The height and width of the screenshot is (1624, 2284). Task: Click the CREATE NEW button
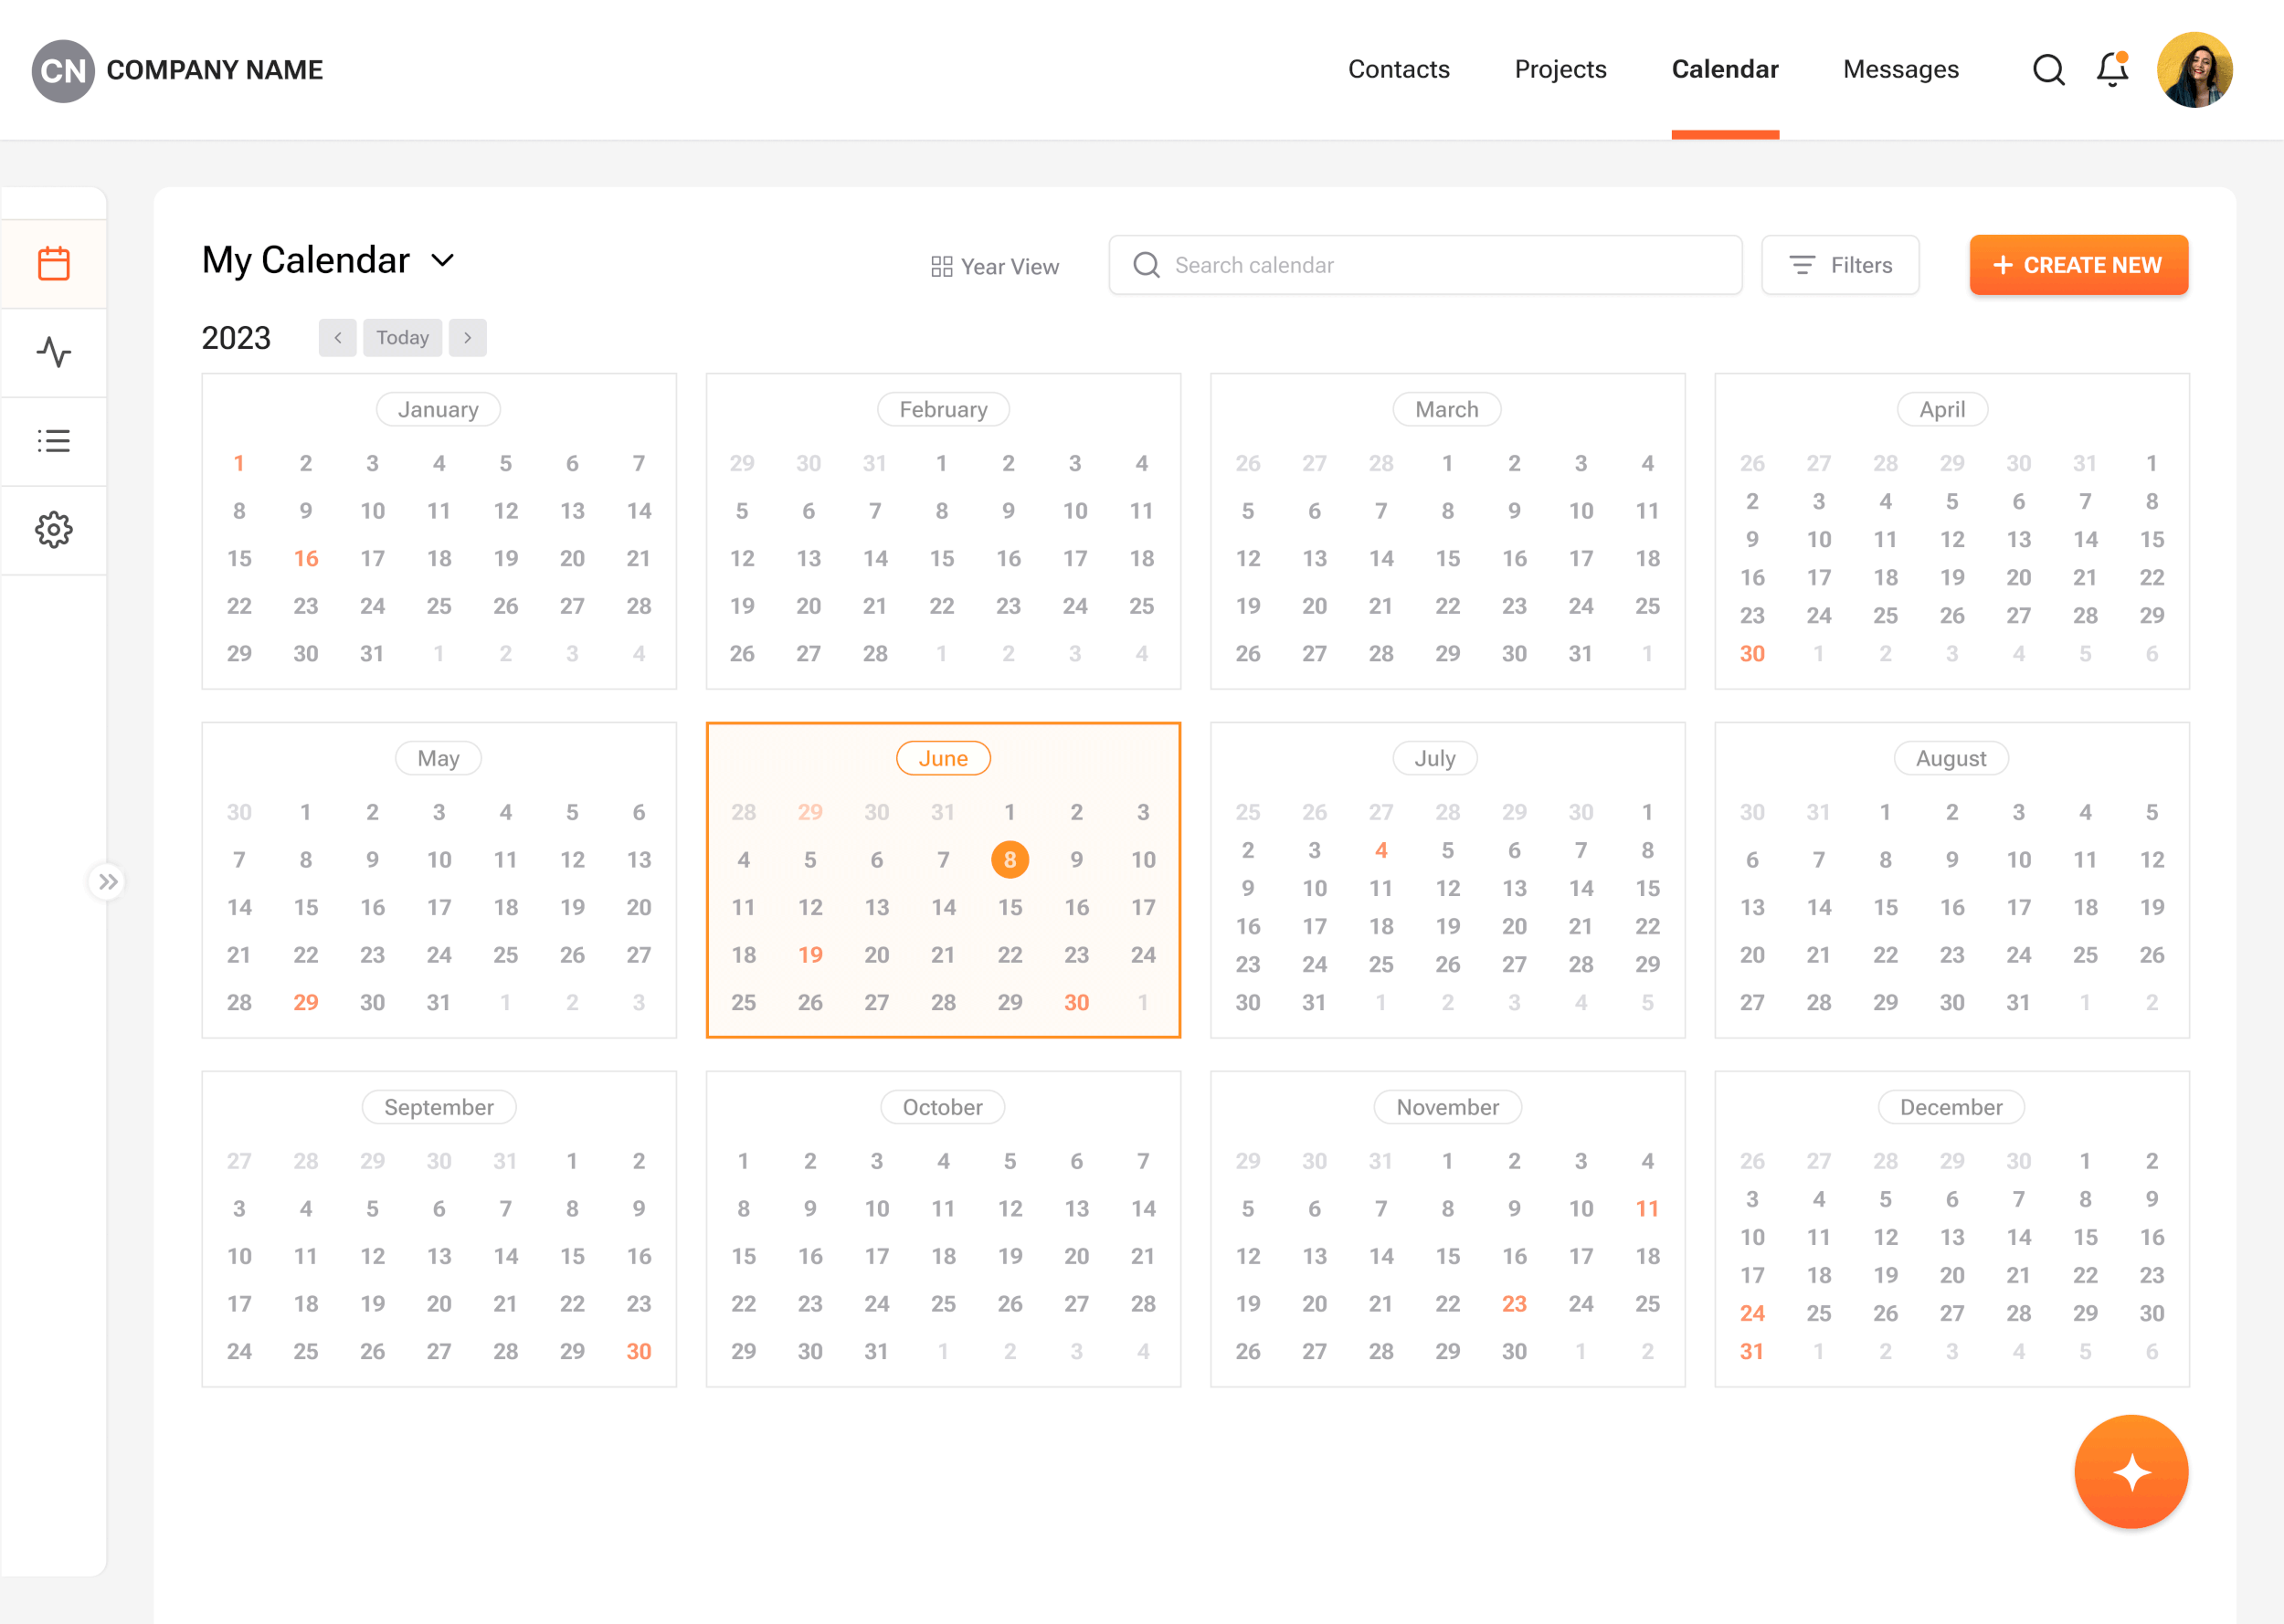tap(2078, 265)
